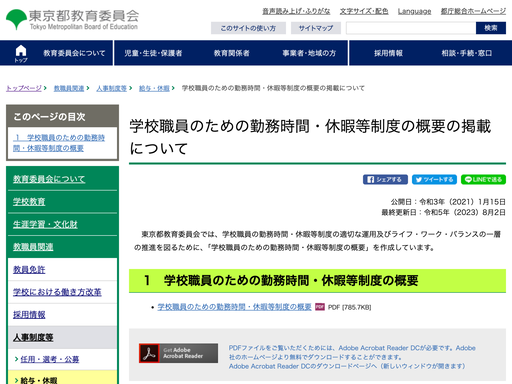Download 学校職員のための勤務時間・休暇等制度の概要 PDF link
512x384 pixels.
tap(234, 307)
